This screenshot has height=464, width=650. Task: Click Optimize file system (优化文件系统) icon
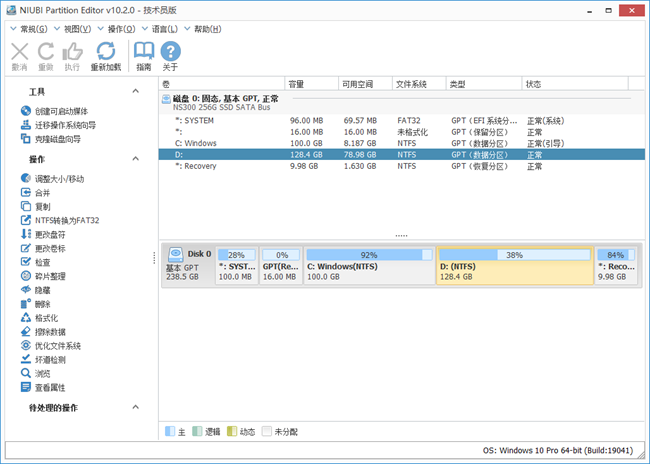[x=26, y=345]
